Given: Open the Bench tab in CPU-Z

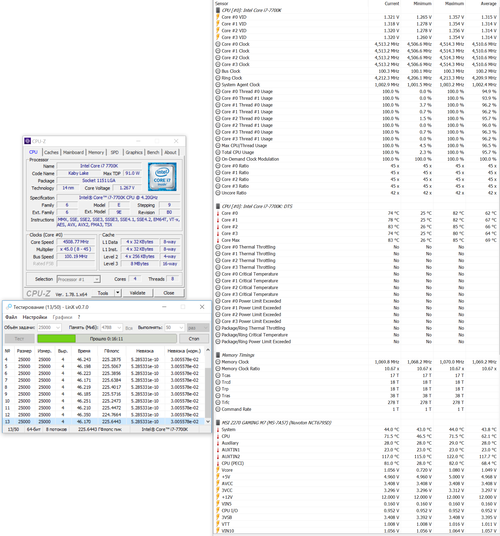Looking at the screenshot, I should [153, 152].
